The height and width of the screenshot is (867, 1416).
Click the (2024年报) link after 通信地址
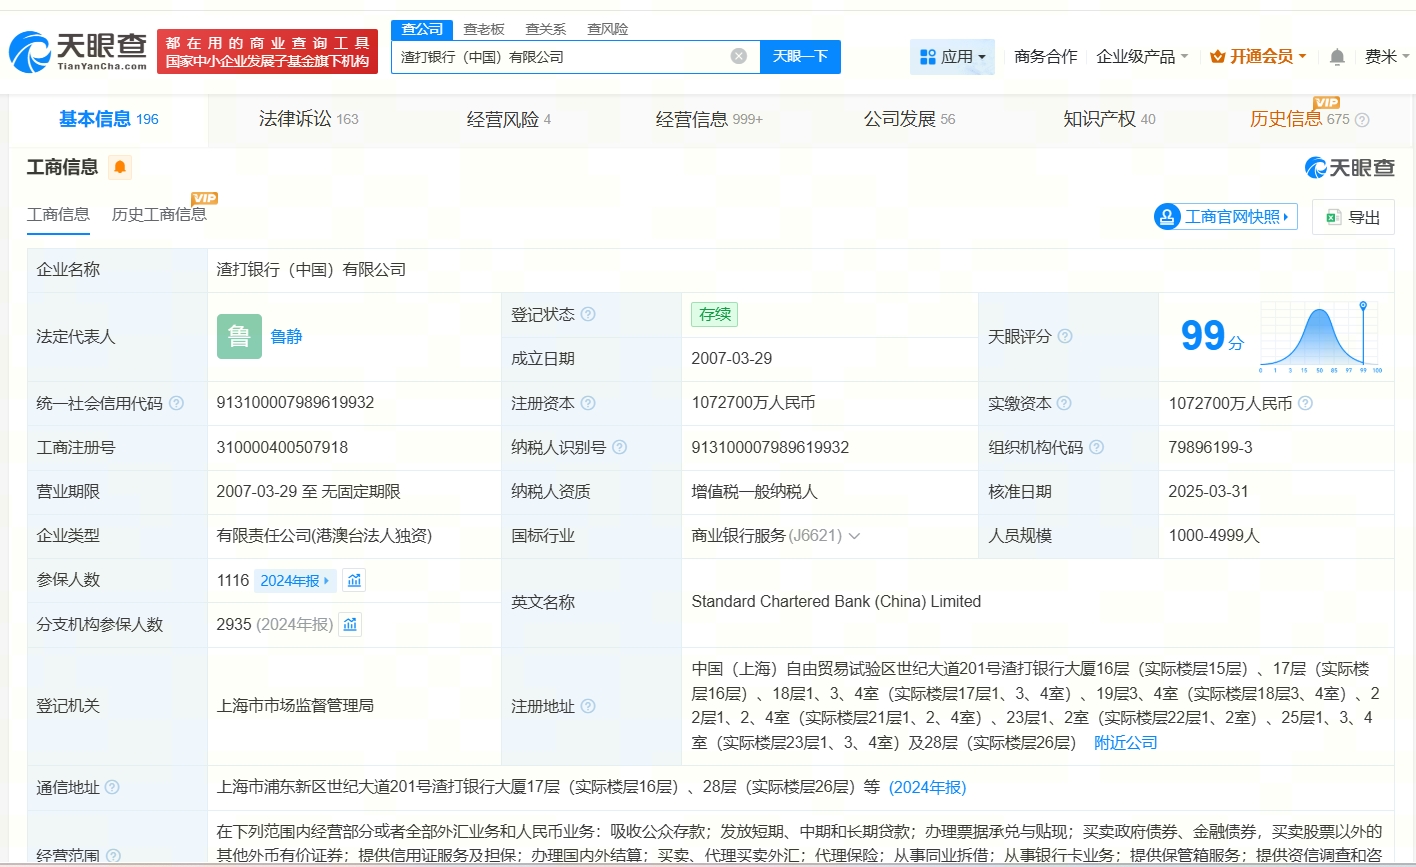point(928,787)
